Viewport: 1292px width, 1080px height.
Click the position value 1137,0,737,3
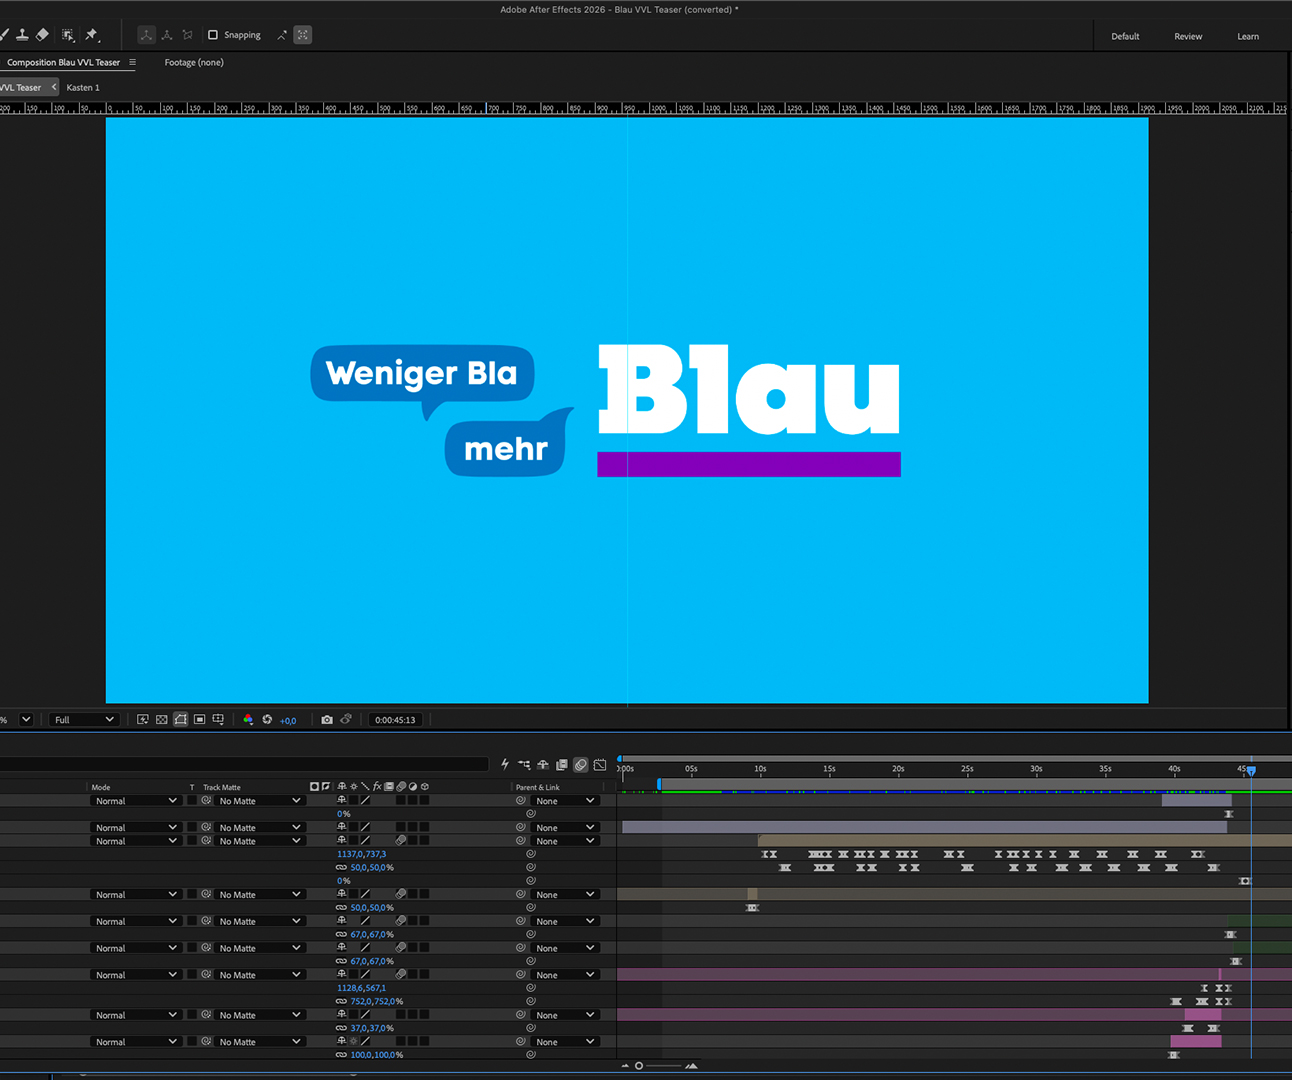[x=361, y=854]
